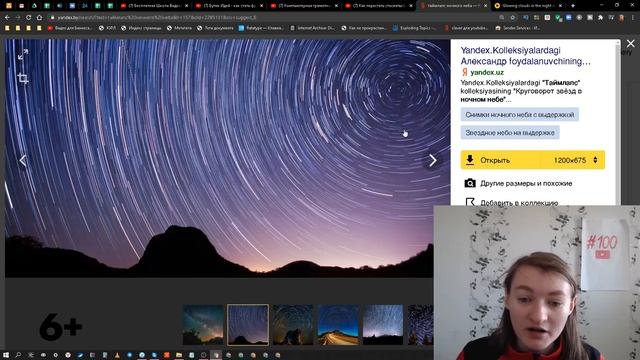Reload the current page
640x360 pixels.
pos(29,18)
